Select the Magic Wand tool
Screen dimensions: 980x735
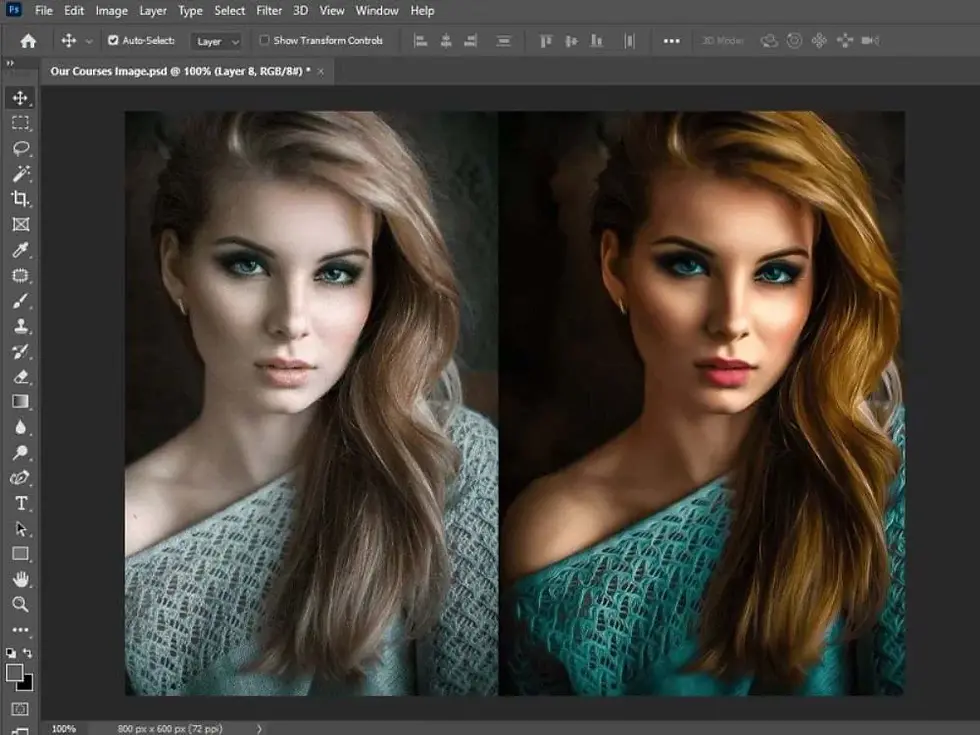20,174
